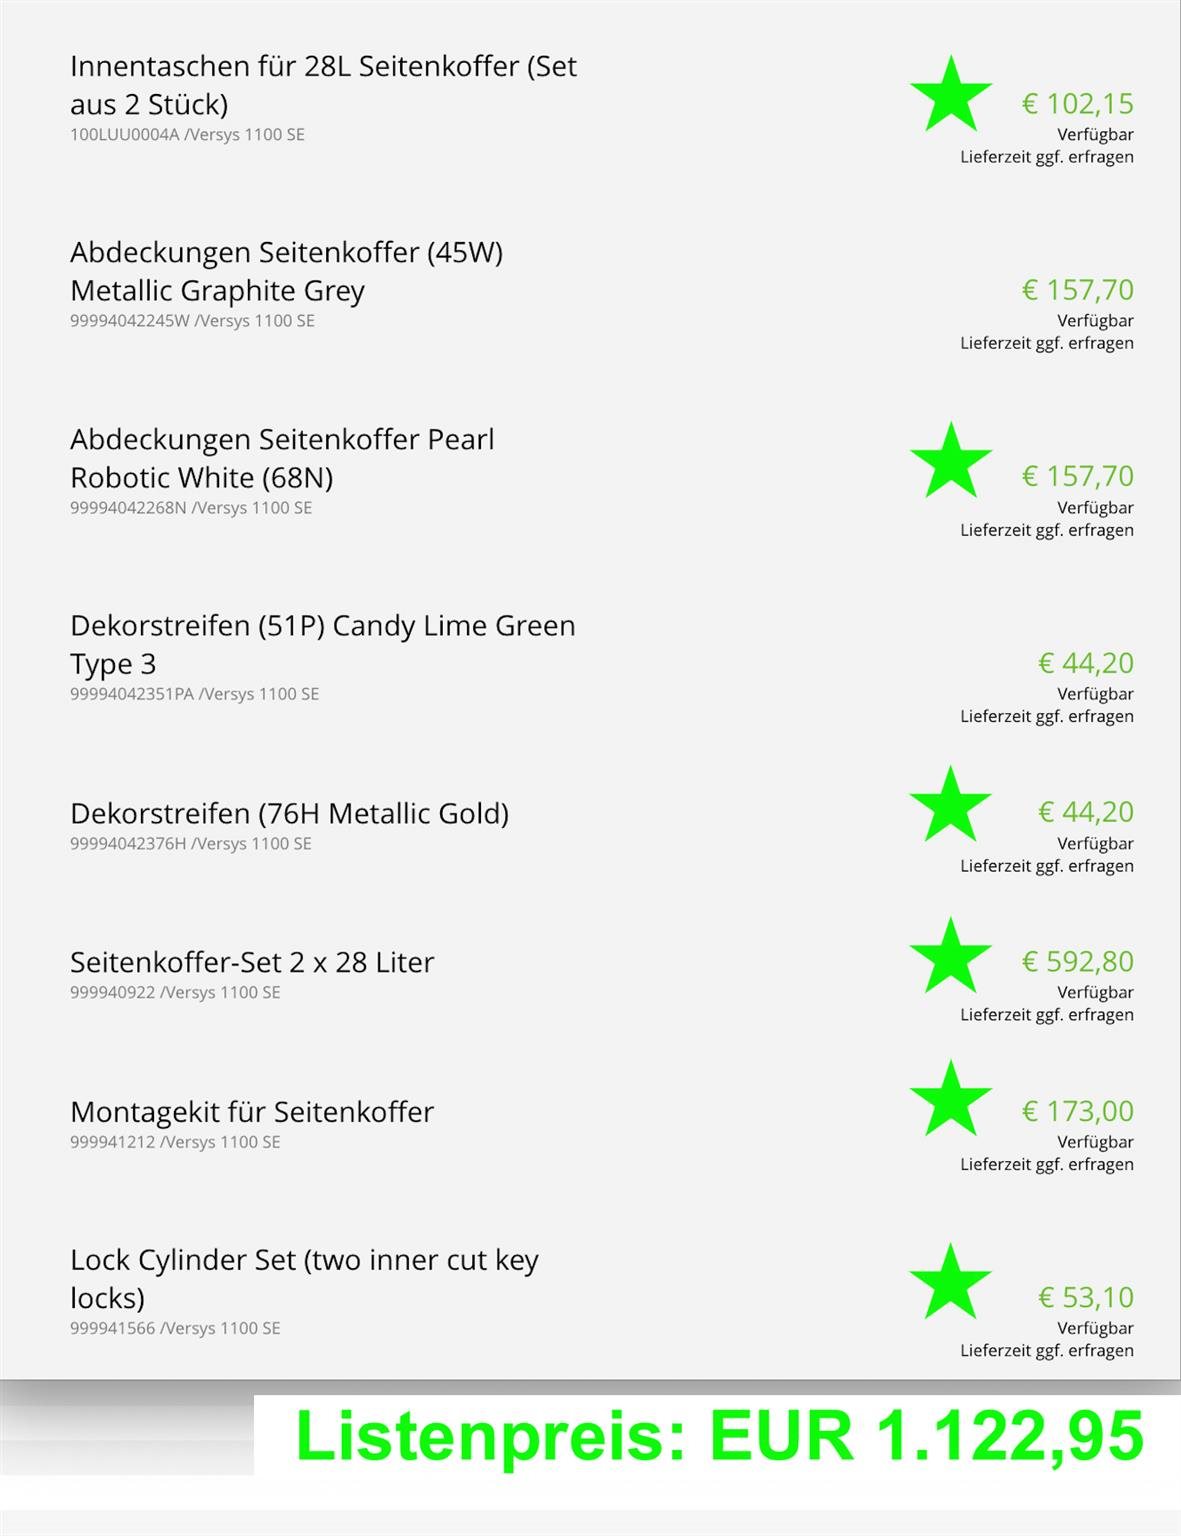Open Dekorstreifen 76H Metallic Gold item

point(289,813)
